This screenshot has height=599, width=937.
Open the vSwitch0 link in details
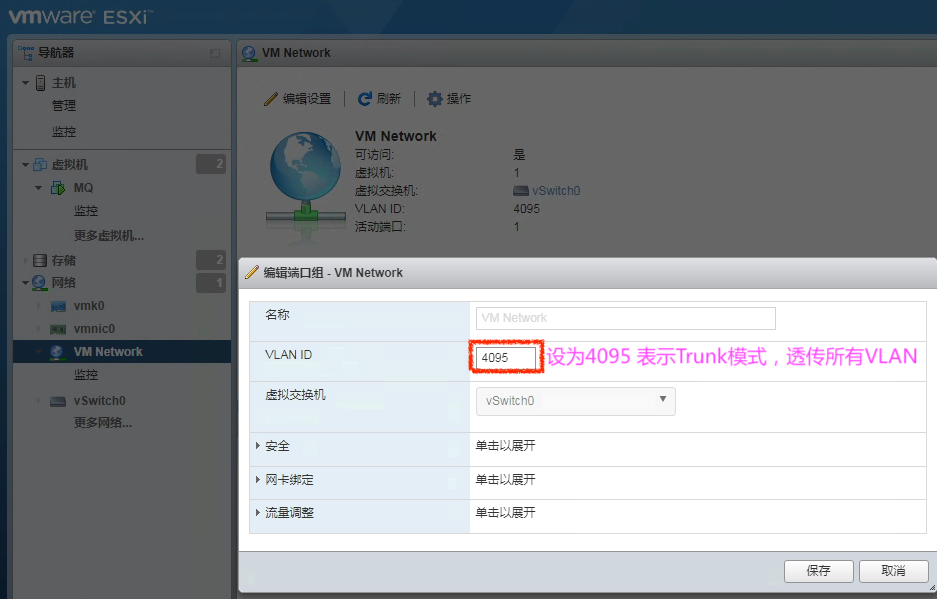(556, 191)
